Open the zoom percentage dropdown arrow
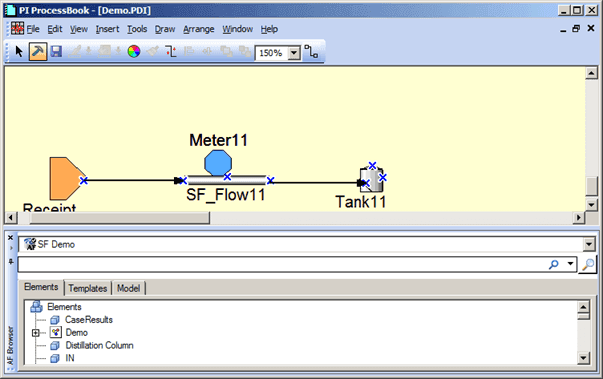 click(x=294, y=53)
